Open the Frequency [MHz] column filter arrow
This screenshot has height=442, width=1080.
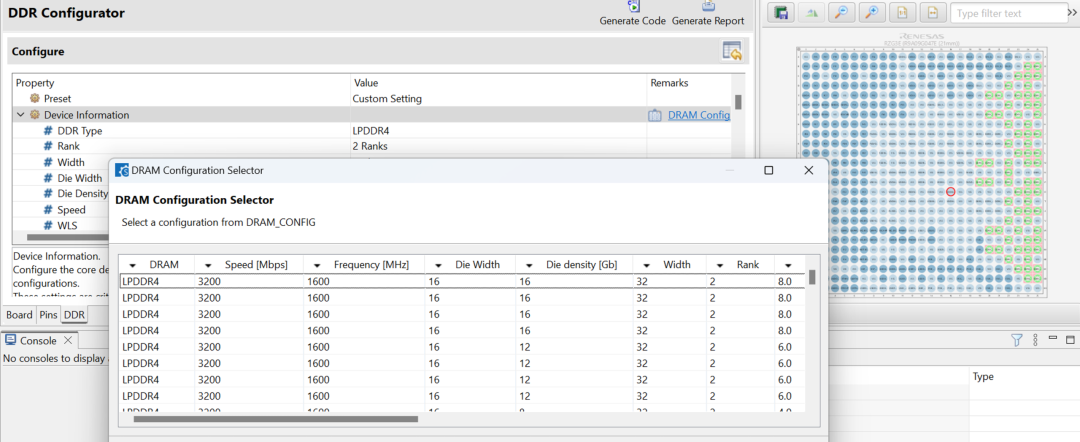(x=317, y=265)
